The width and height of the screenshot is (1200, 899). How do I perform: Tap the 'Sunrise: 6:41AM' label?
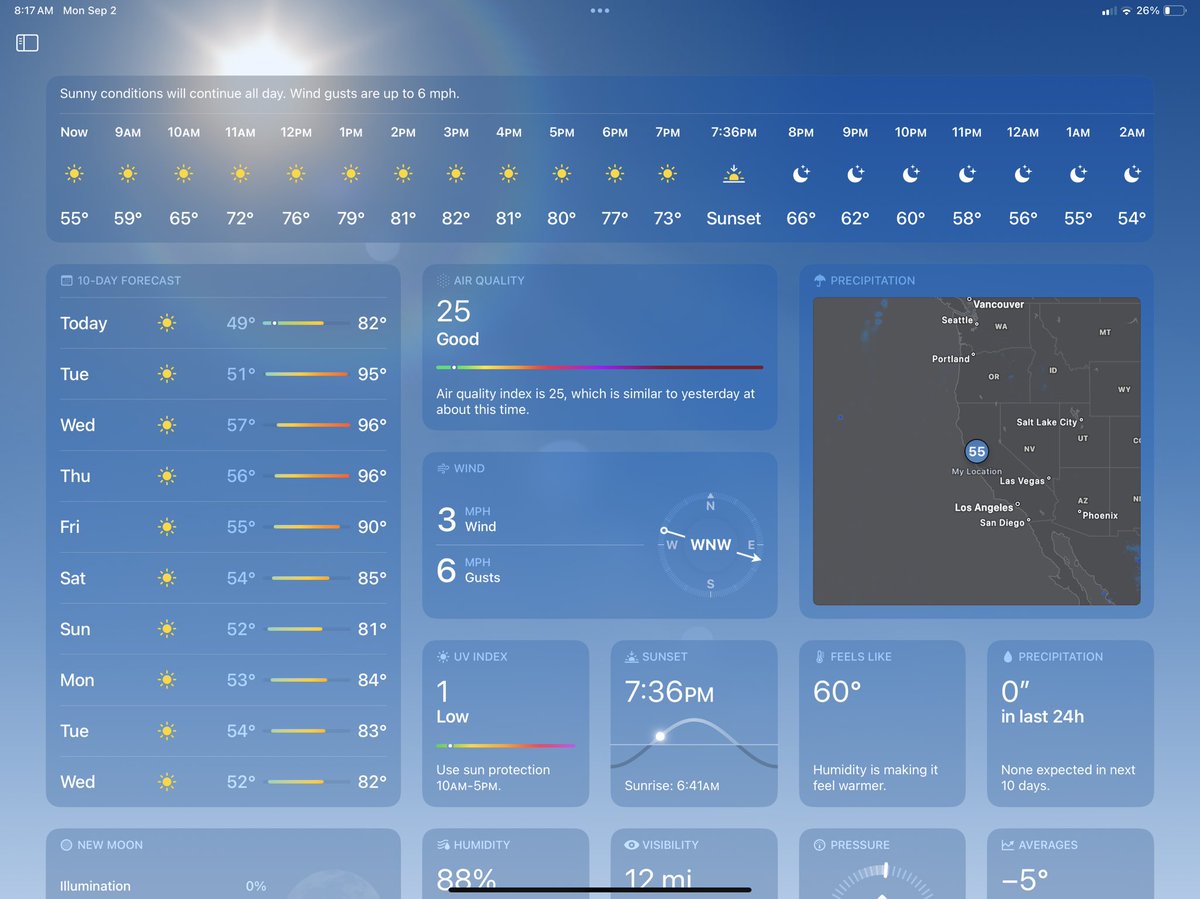click(x=672, y=786)
